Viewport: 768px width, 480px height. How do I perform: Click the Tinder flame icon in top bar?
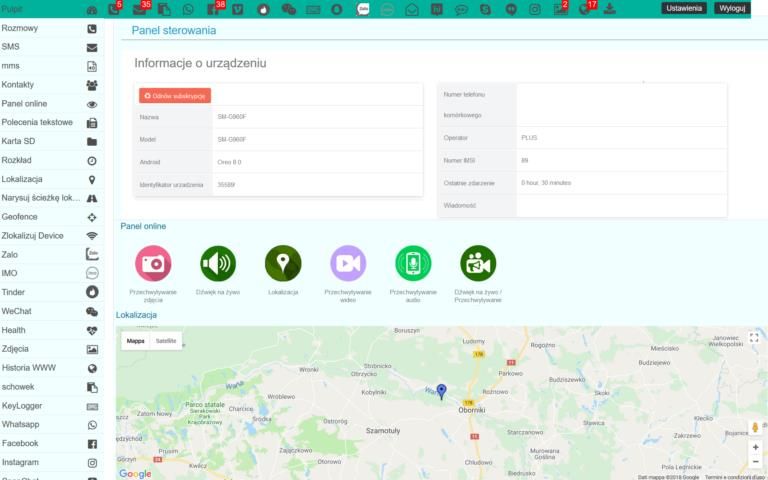pyautogui.click(x=263, y=9)
